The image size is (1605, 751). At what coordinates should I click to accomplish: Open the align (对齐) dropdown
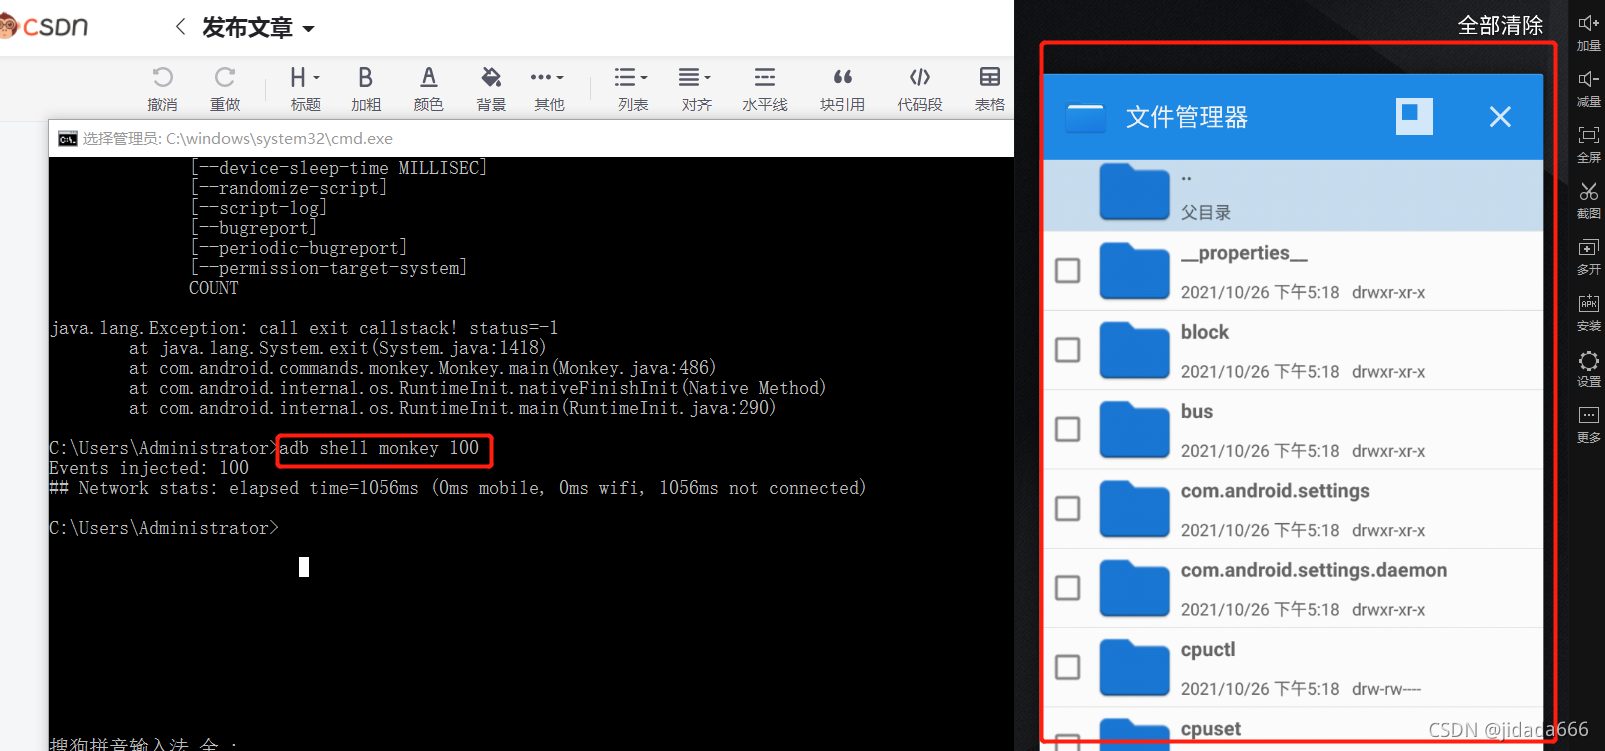[695, 77]
